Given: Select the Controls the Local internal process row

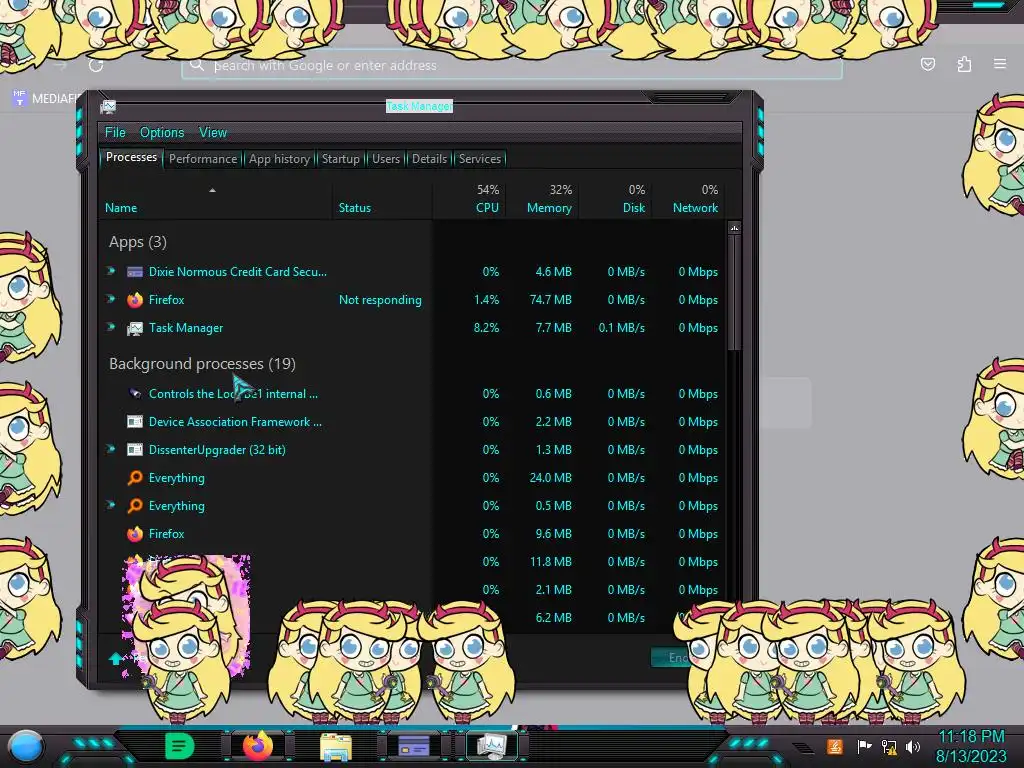Looking at the screenshot, I should (x=411, y=394).
